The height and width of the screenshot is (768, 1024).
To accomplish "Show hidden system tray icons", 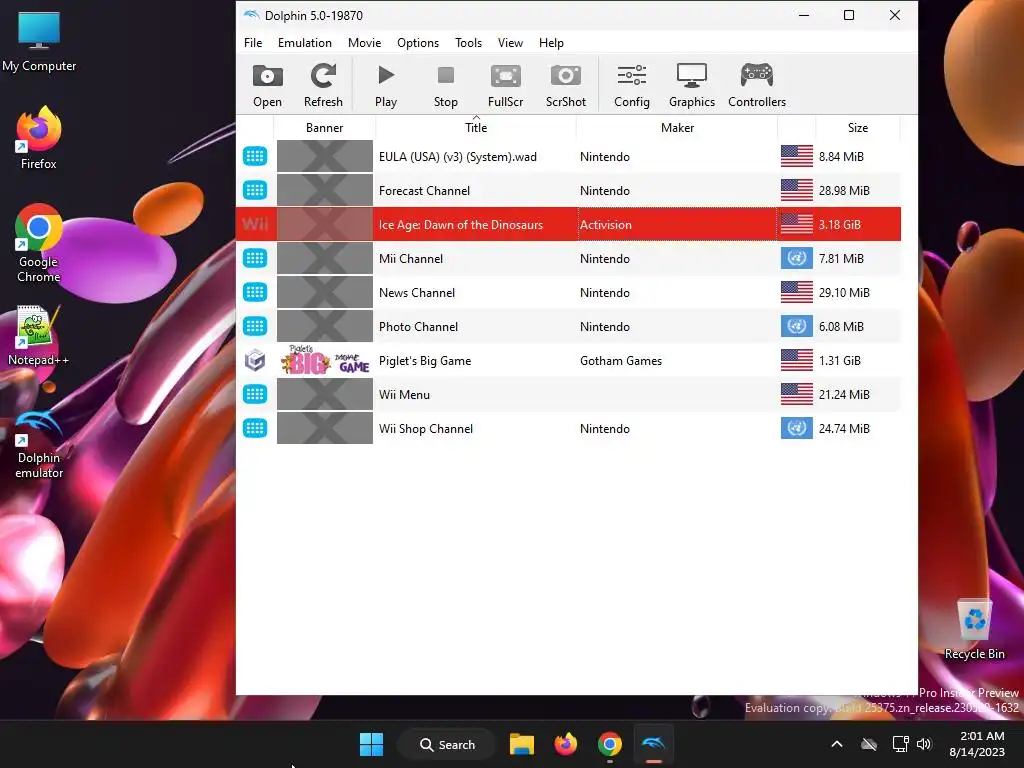I will click(x=837, y=744).
